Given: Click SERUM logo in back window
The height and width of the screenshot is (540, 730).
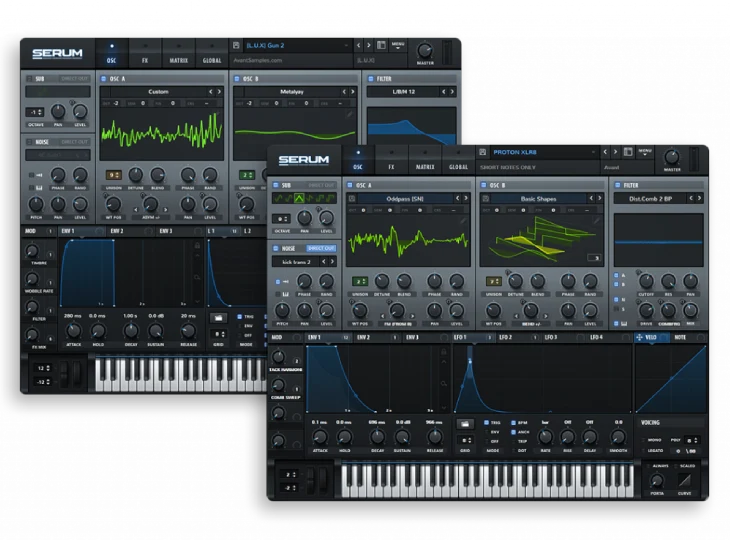Looking at the screenshot, I should (x=57, y=54).
